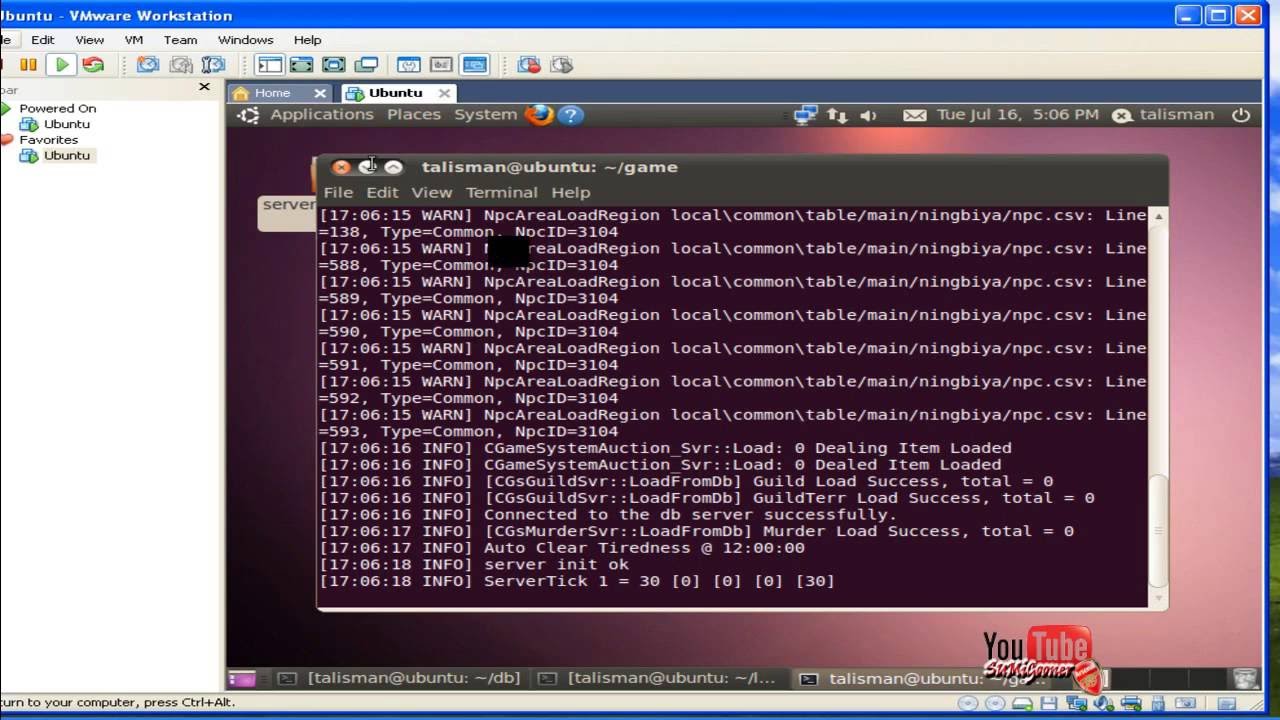Open the terminal's View menu
1280x720 pixels.
[432, 192]
